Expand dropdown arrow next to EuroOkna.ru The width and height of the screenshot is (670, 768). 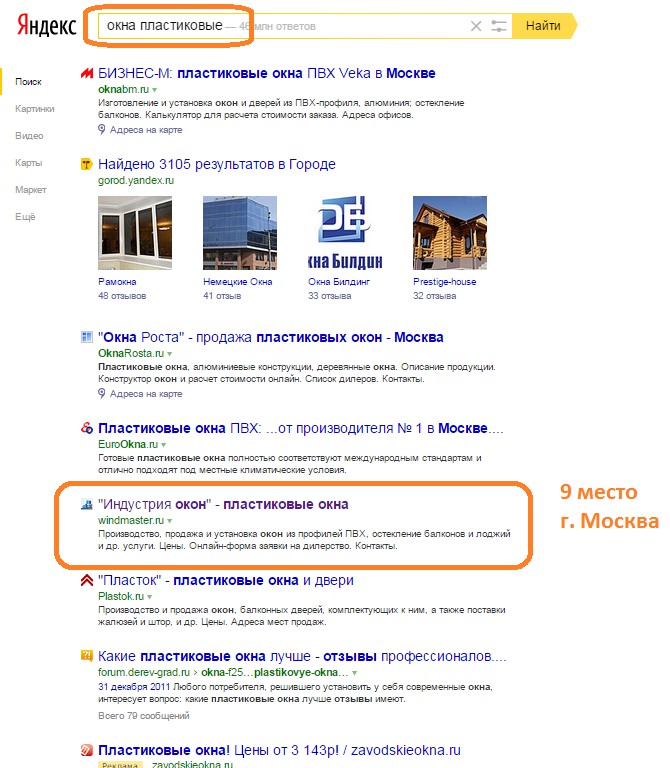[164, 445]
